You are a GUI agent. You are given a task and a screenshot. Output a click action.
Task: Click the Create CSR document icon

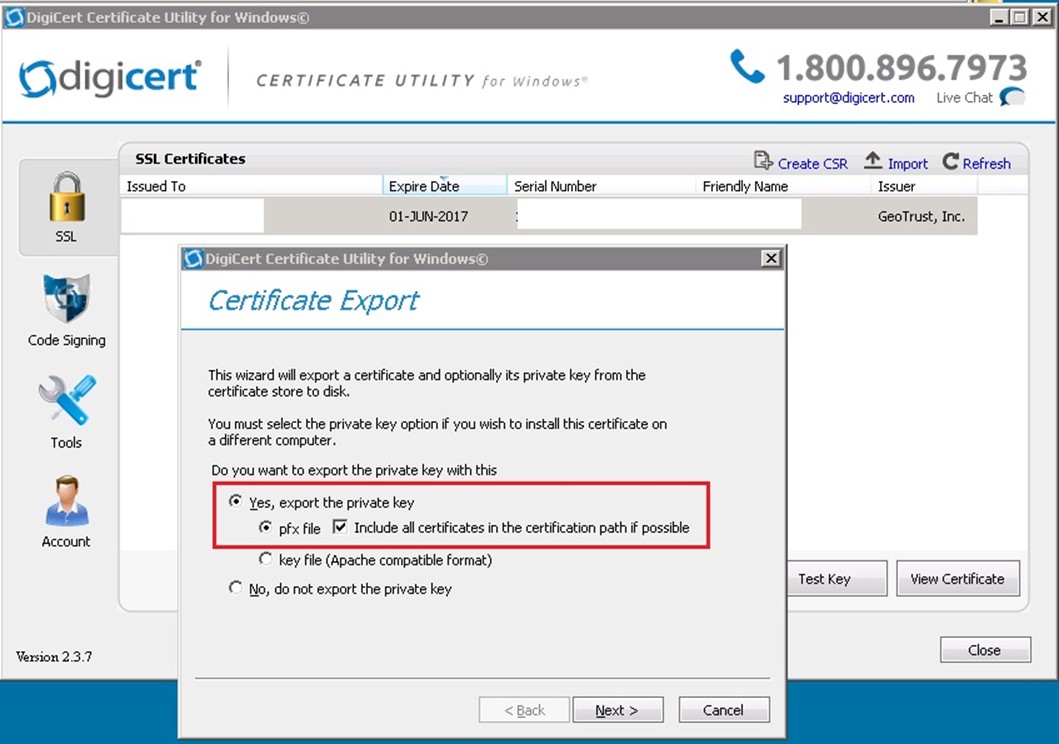763,161
